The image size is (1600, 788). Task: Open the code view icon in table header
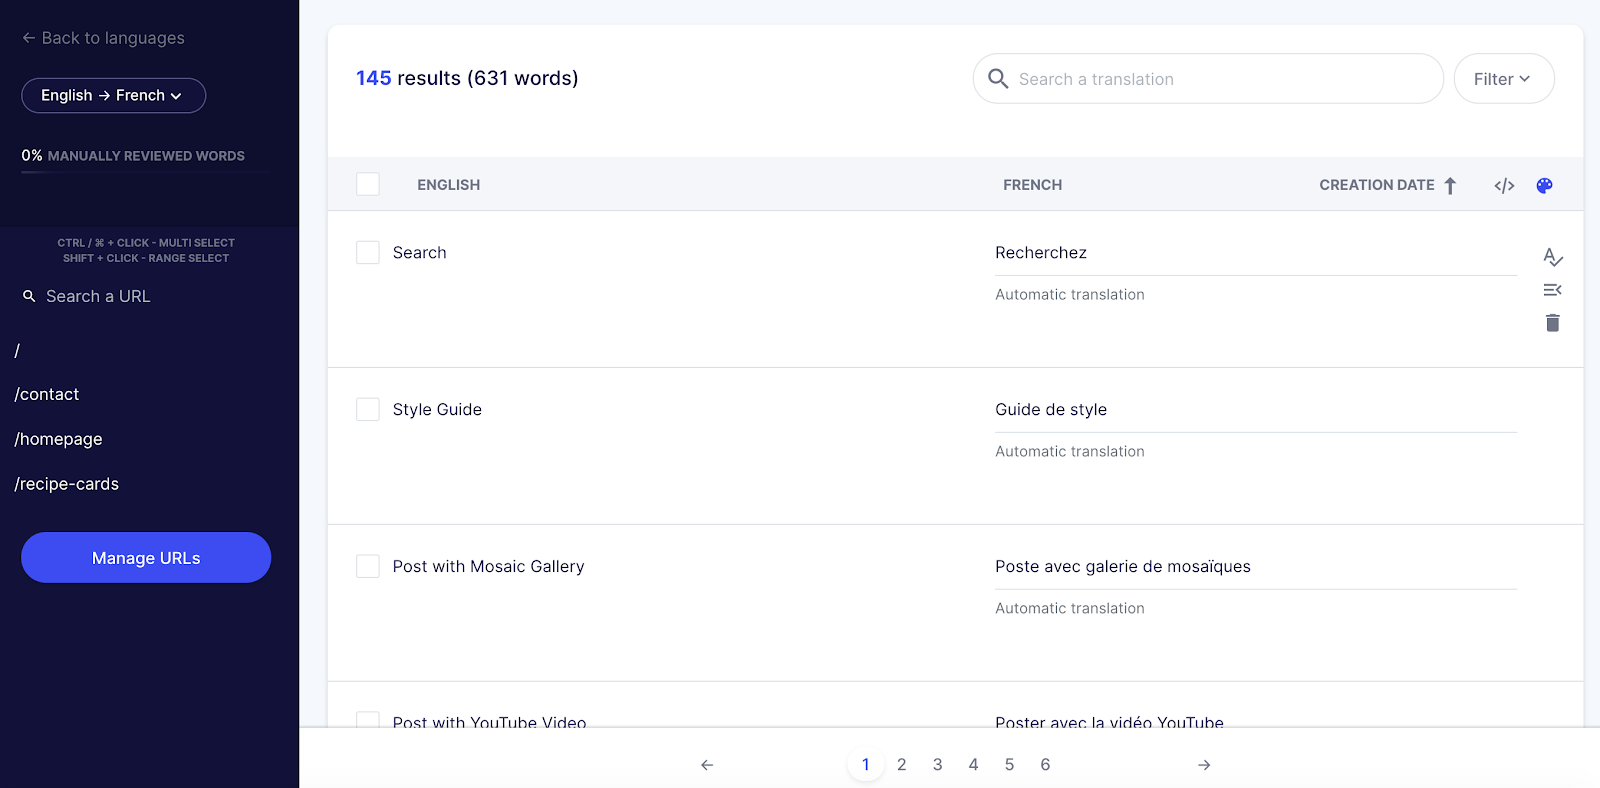tap(1504, 185)
